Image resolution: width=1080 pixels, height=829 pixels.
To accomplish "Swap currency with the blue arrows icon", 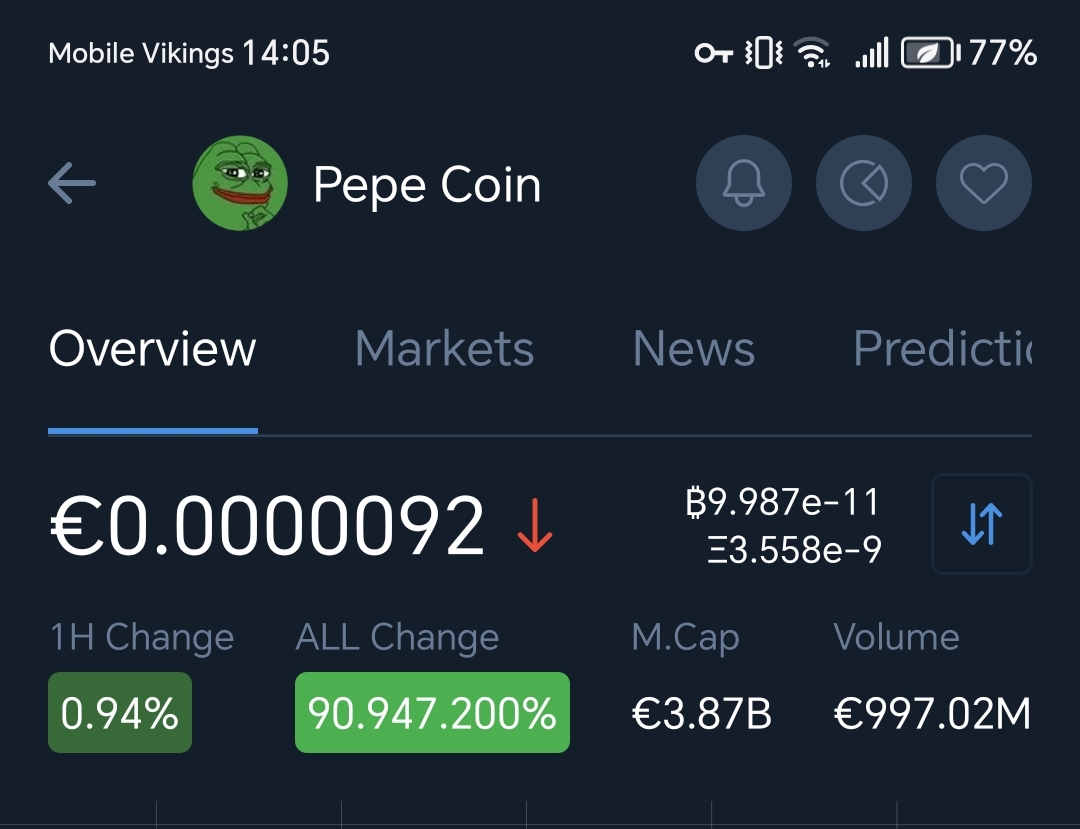I will (981, 524).
